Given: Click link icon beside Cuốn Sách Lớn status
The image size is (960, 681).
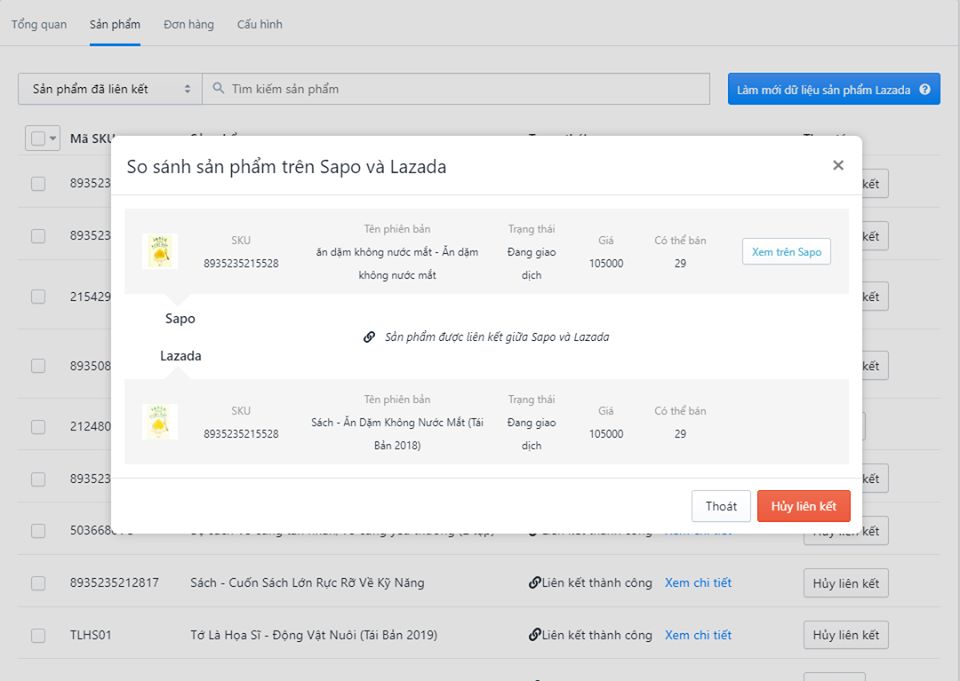Looking at the screenshot, I should click(x=534, y=583).
